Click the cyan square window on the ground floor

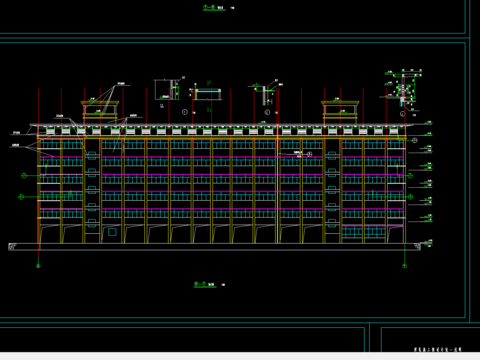point(112,232)
